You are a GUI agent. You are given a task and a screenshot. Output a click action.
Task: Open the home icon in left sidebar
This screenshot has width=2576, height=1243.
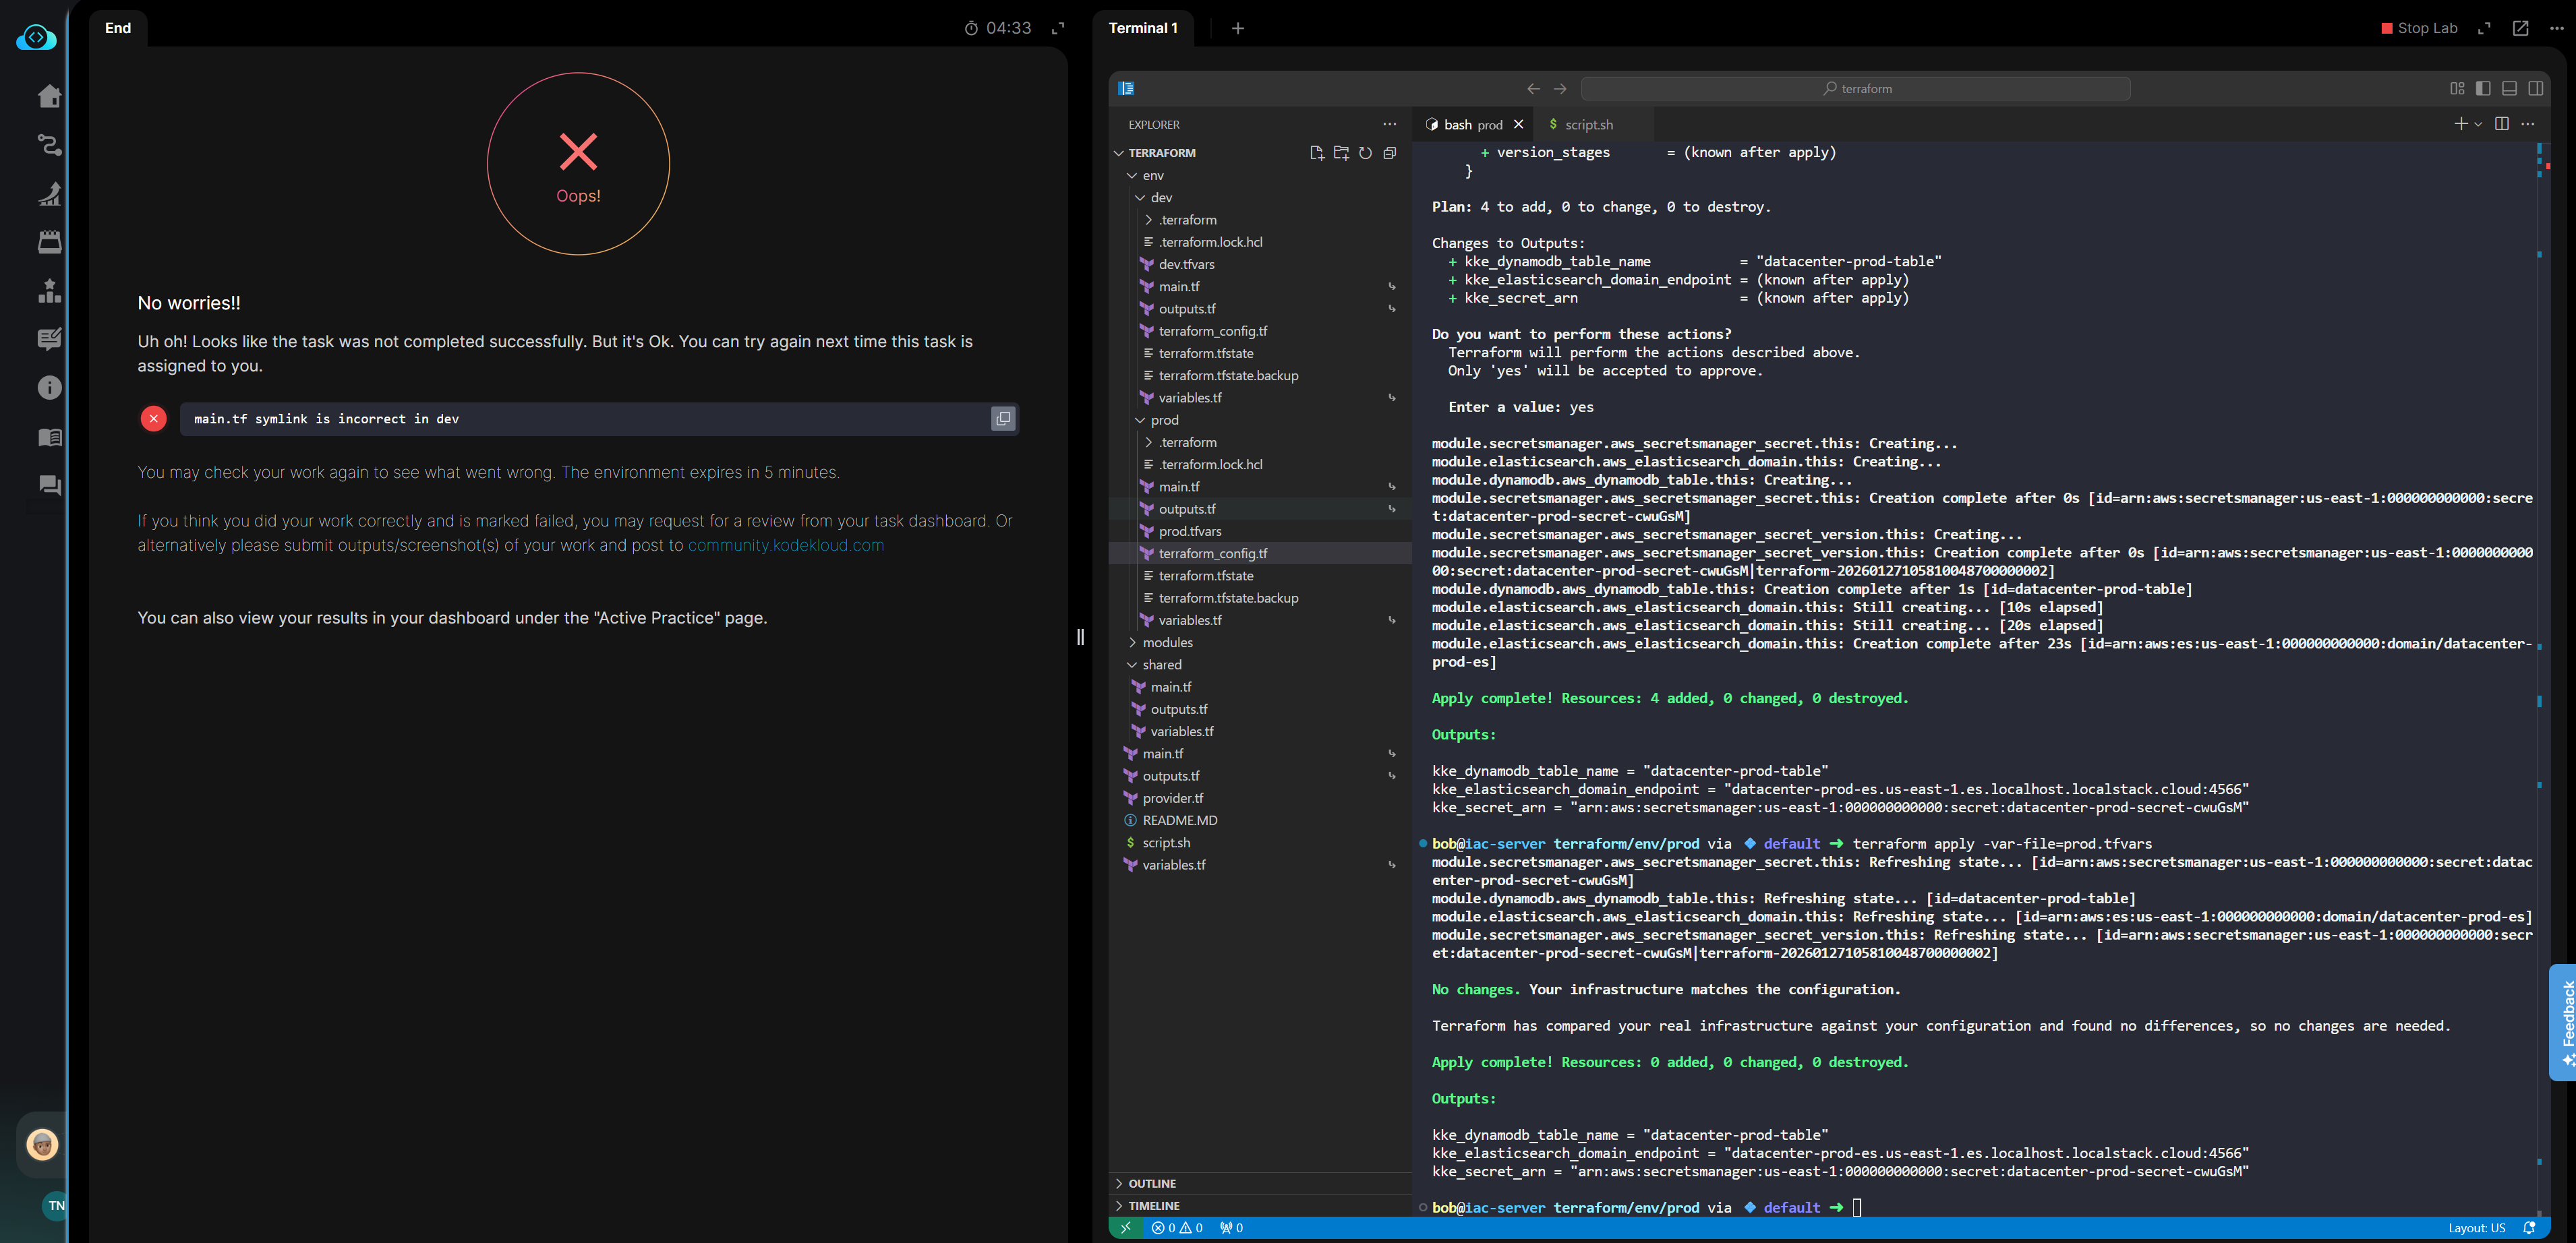click(49, 96)
